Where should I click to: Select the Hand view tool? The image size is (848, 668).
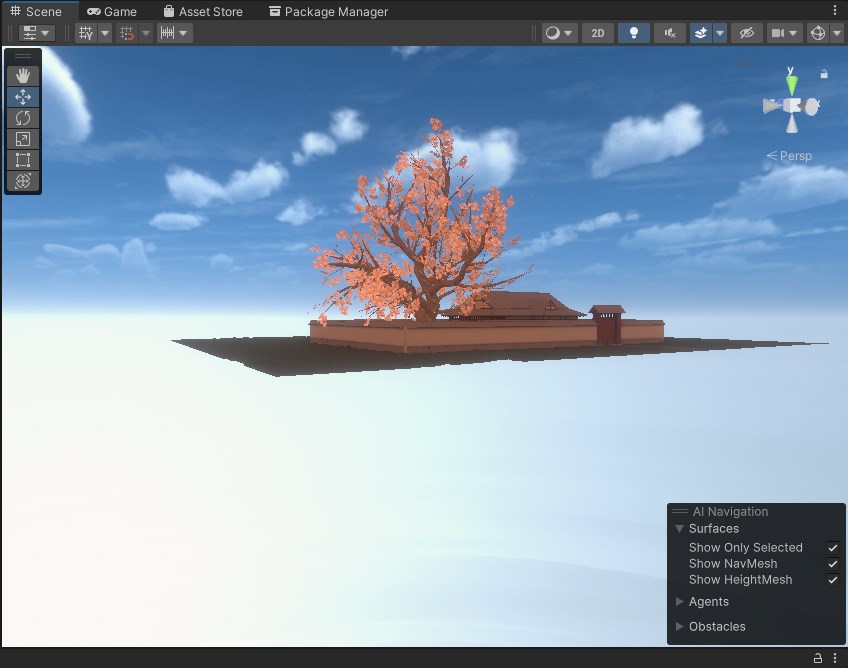pos(23,76)
